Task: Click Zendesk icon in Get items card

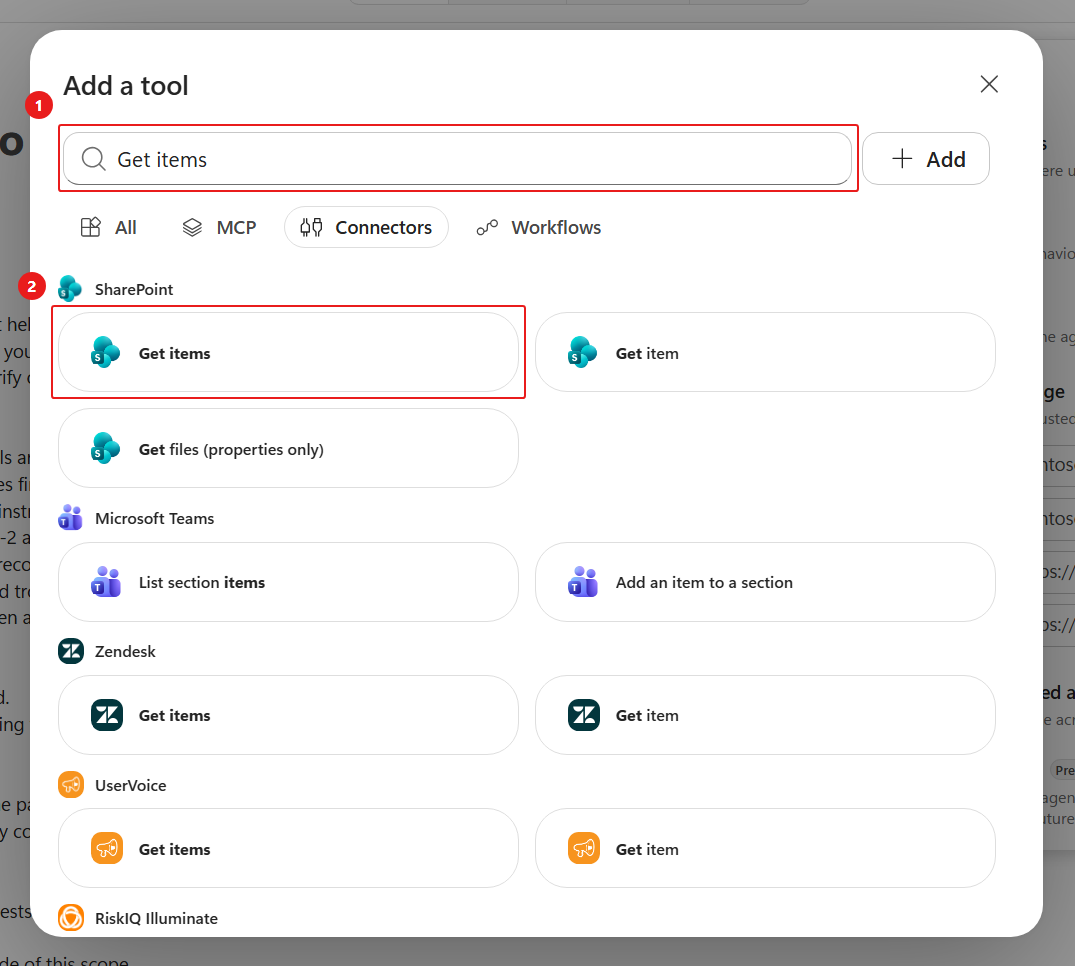Action: pos(107,715)
